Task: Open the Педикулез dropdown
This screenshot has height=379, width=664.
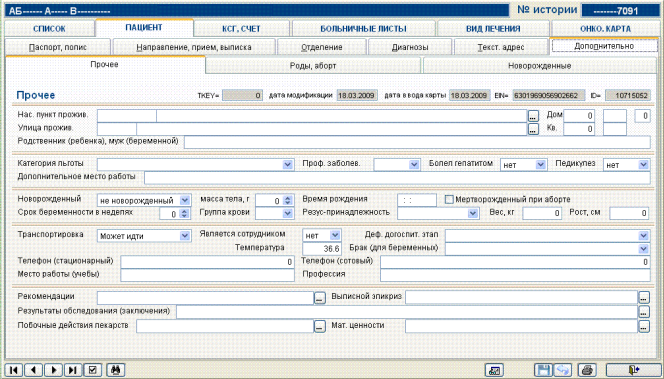Action: pos(644,165)
